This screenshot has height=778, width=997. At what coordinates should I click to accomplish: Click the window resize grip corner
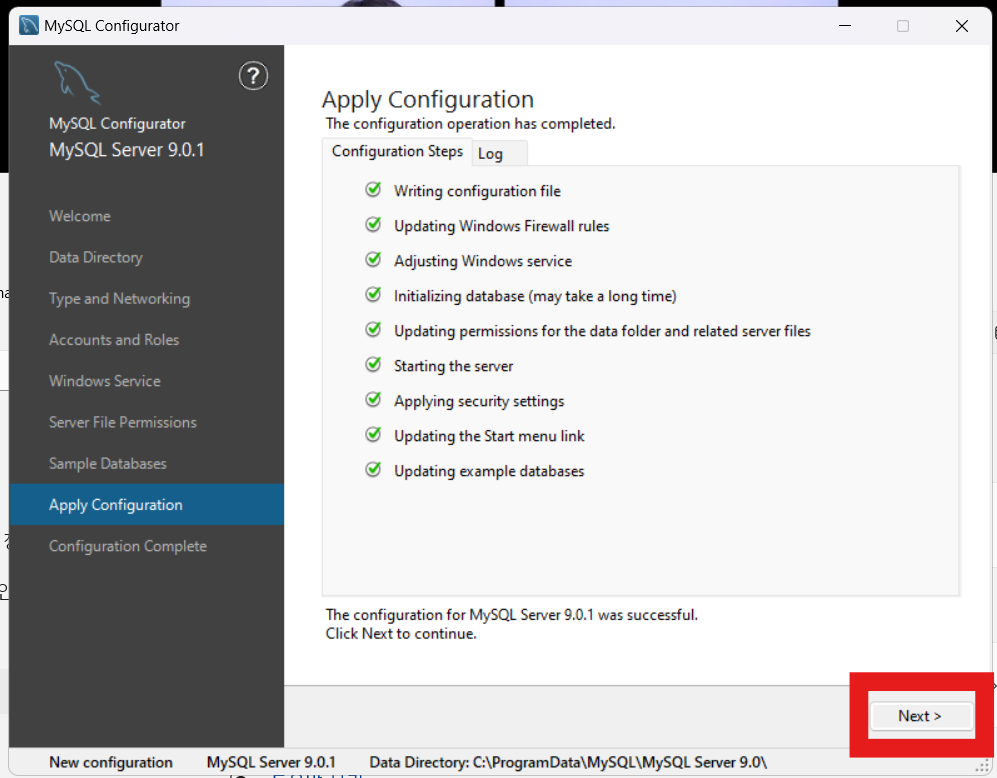[x=983, y=765]
